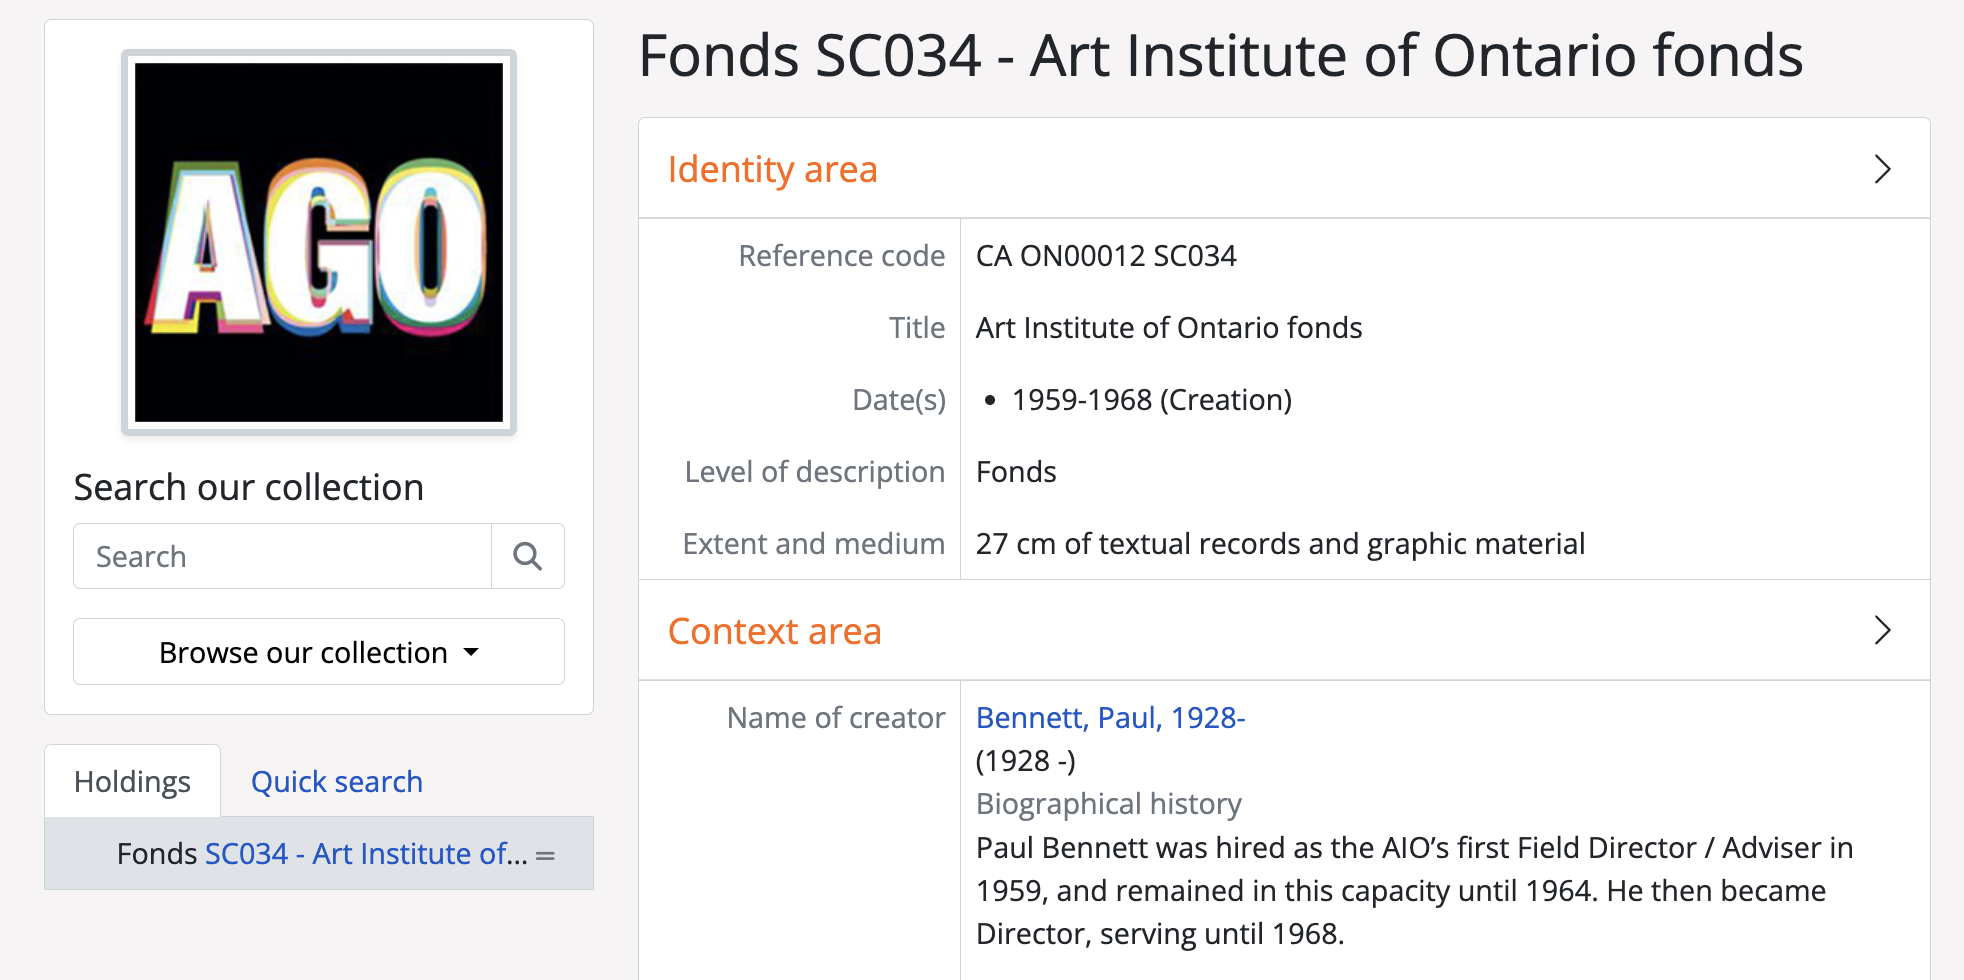
Task: Click the magnifying glass search icon
Action: point(527,556)
